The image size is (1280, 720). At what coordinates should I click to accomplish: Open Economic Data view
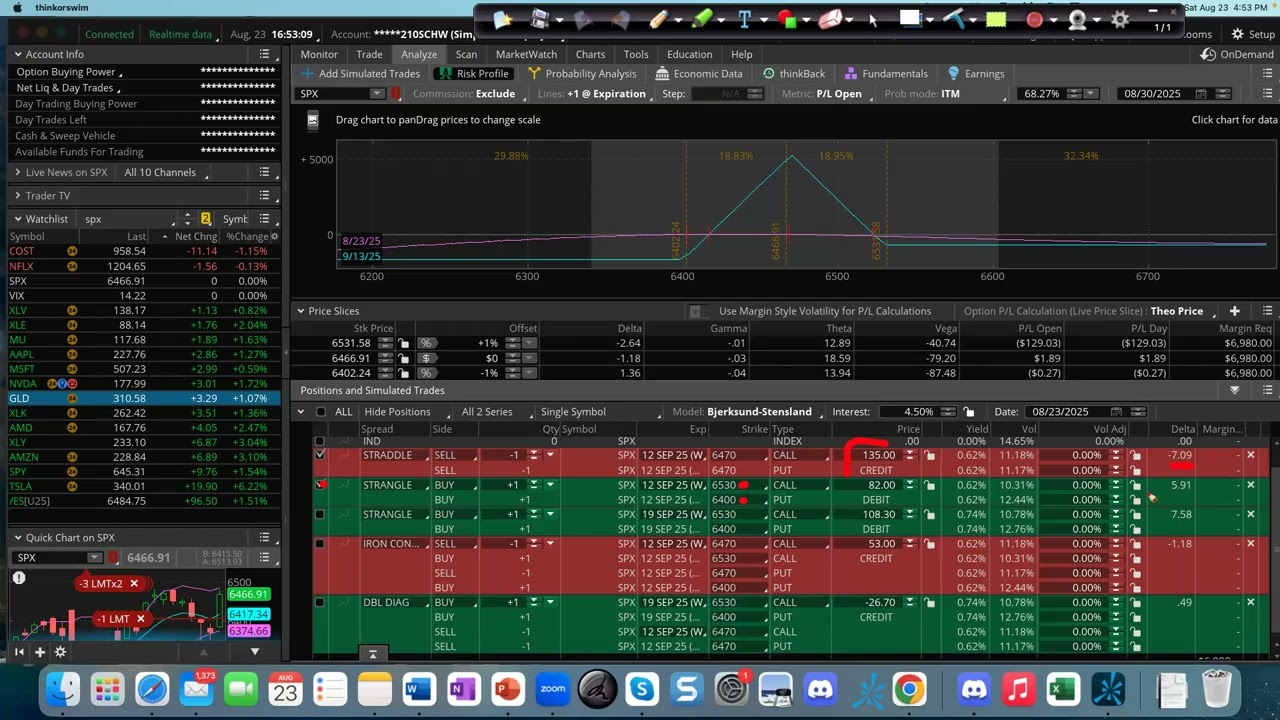pyautogui.click(x=700, y=74)
